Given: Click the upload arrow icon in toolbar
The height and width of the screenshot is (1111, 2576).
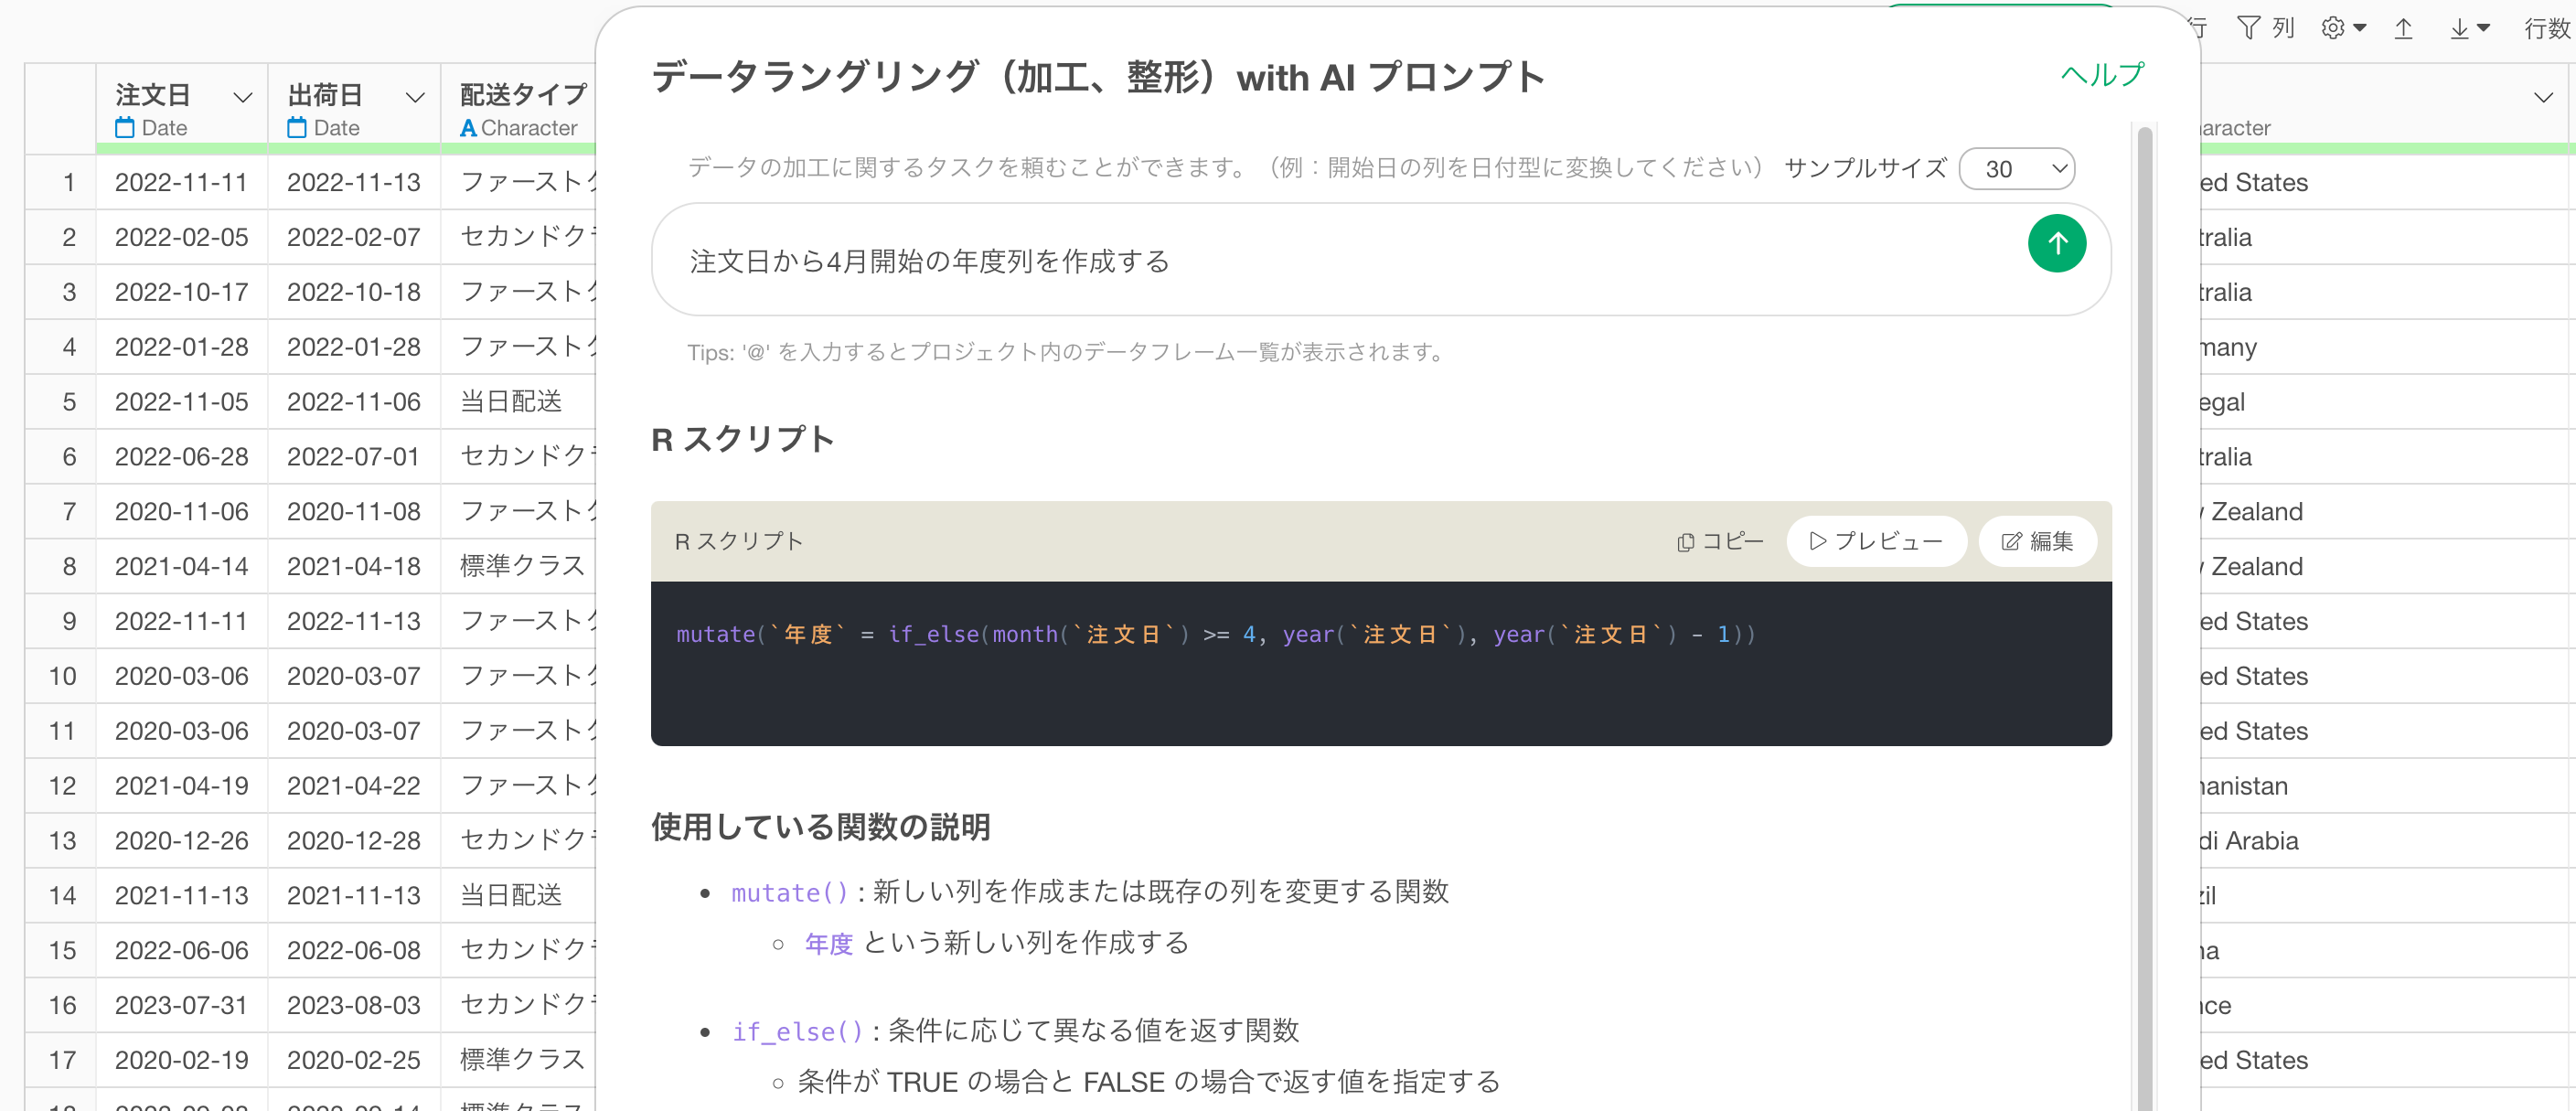Looking at the screenshot, I should point(2403,28).
